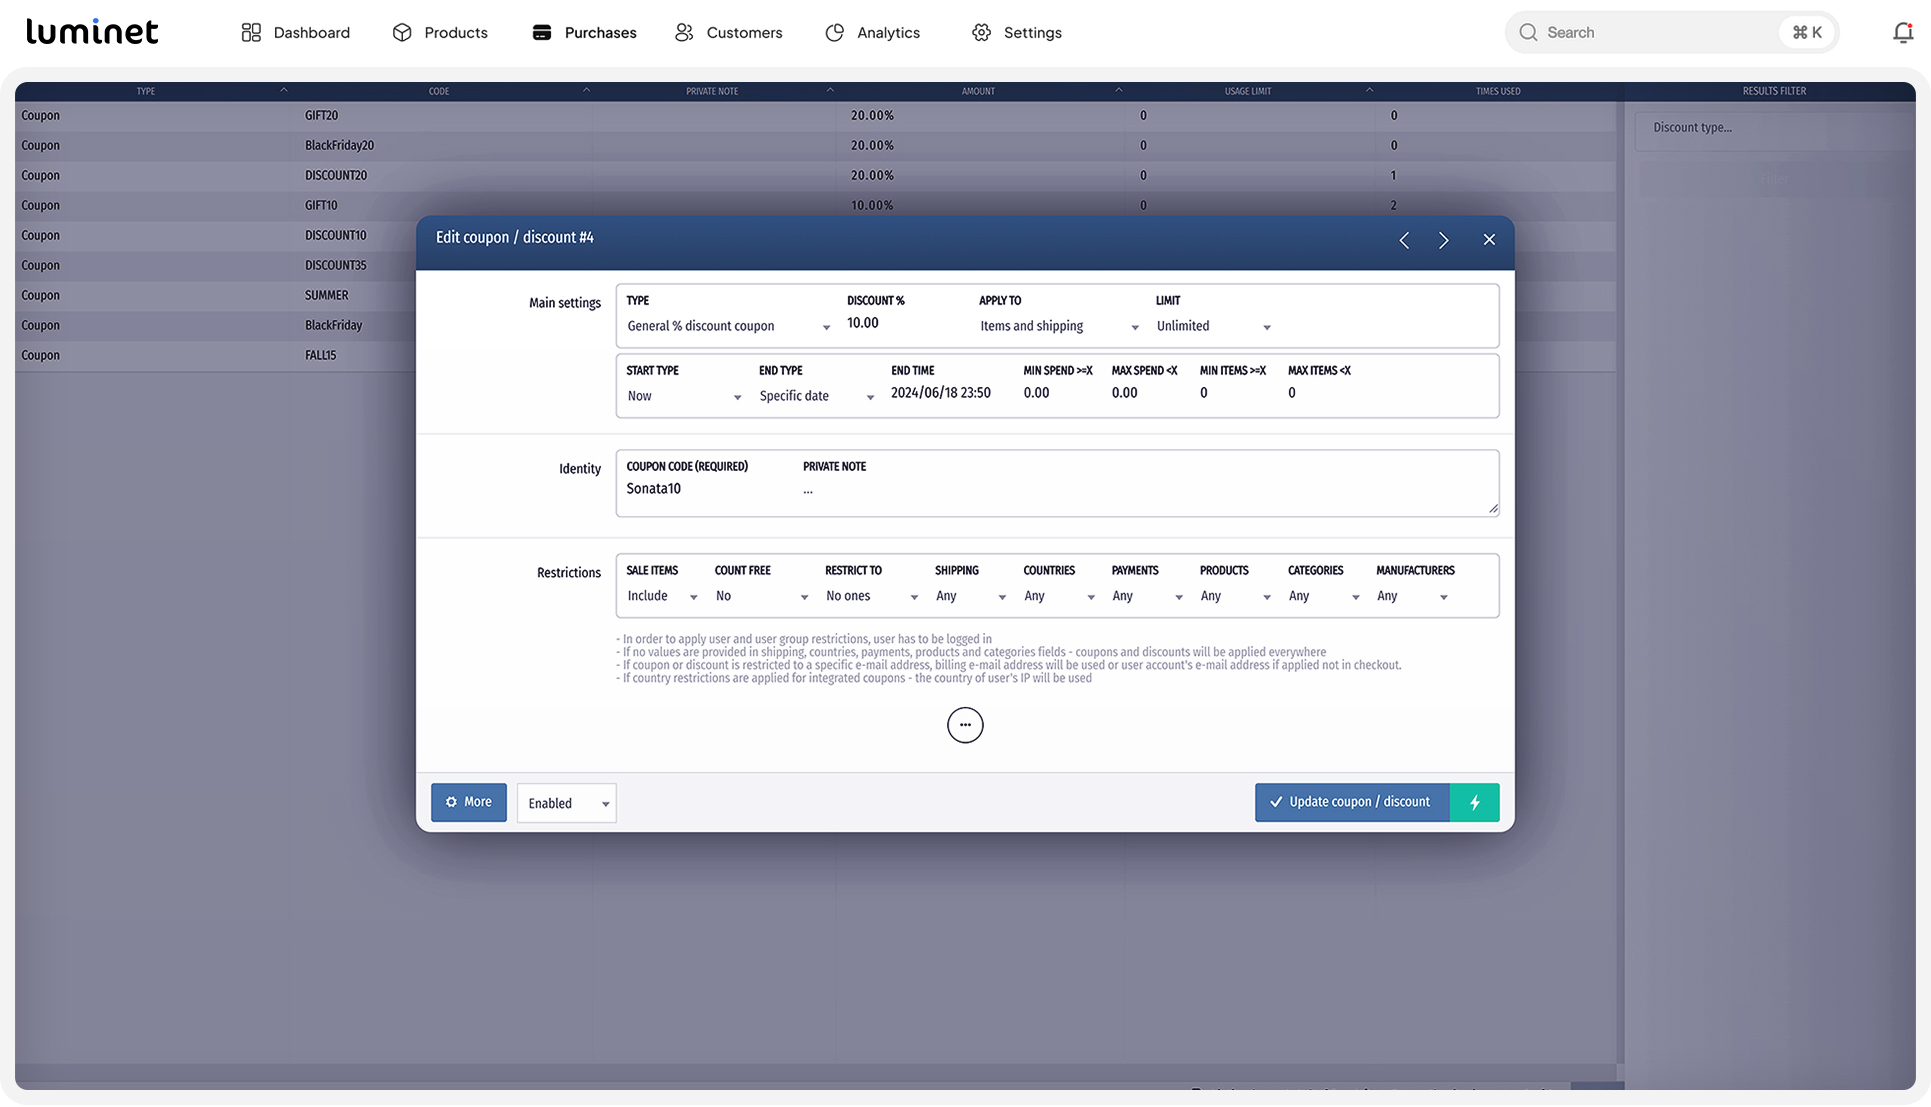Go to next coupon arrow
This screenshot has width=1931, height=1107.
point(1443,240)
